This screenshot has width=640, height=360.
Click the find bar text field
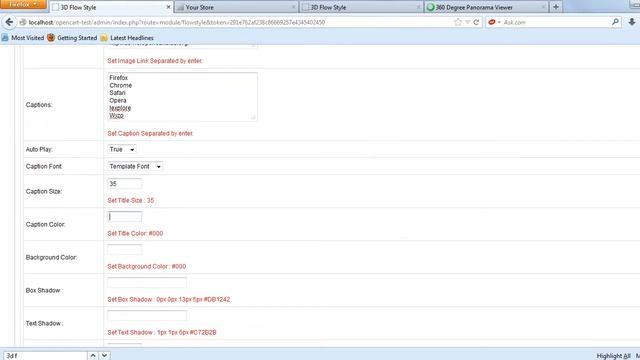pyautogui.click(x=45, y=356)
